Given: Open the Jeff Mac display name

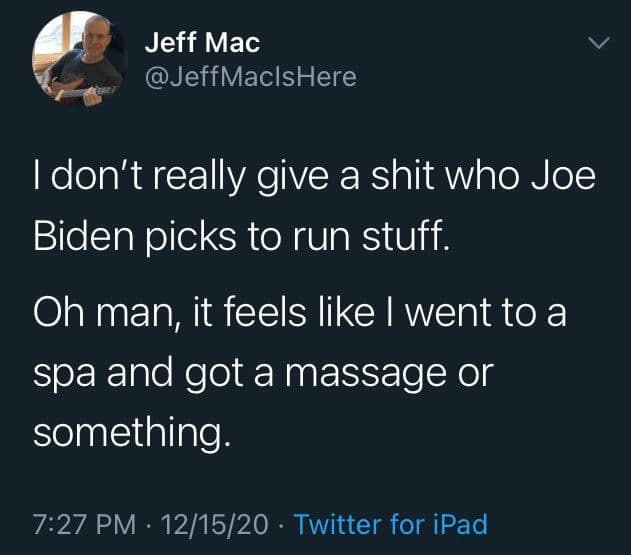Looking at the screenshot, I should click(203, 43).
